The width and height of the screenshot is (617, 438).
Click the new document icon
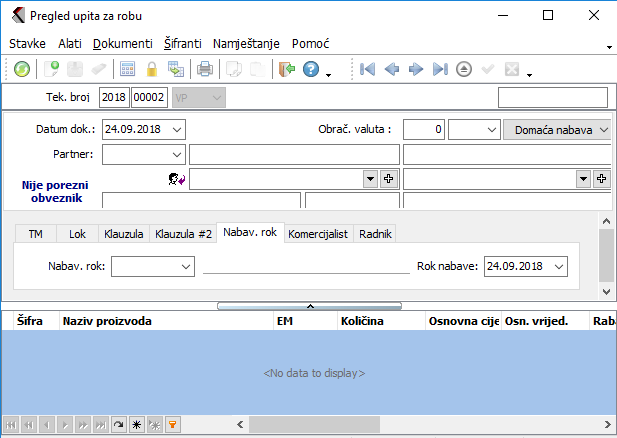[x=52, y=69]
